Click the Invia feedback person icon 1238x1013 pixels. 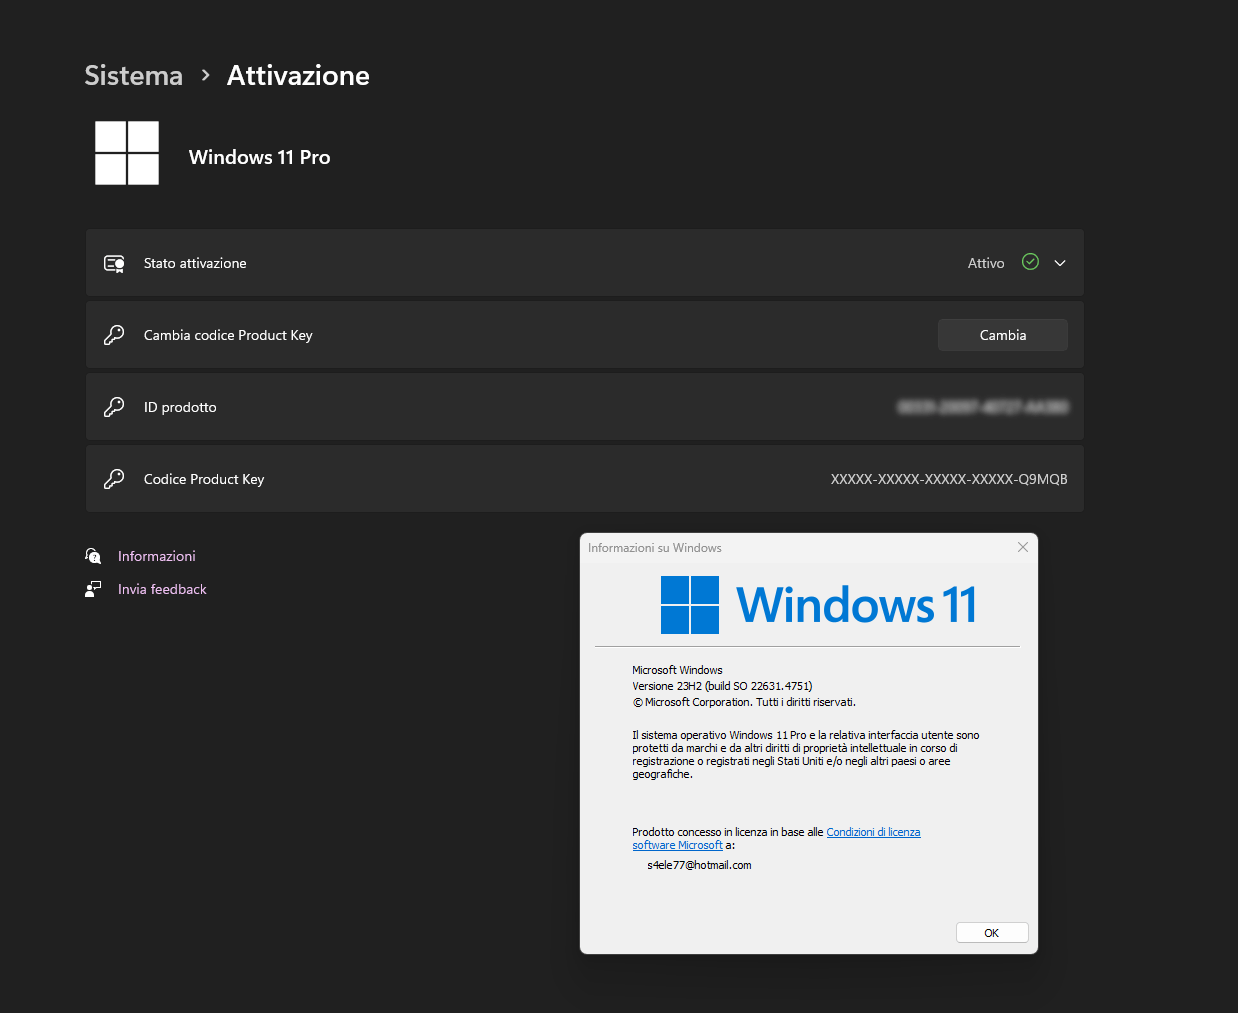pos(93,589)
